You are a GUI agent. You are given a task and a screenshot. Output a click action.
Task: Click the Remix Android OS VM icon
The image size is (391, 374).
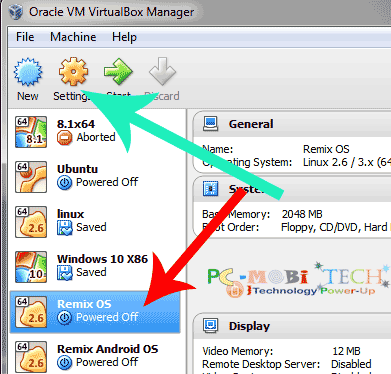(31, 357)
